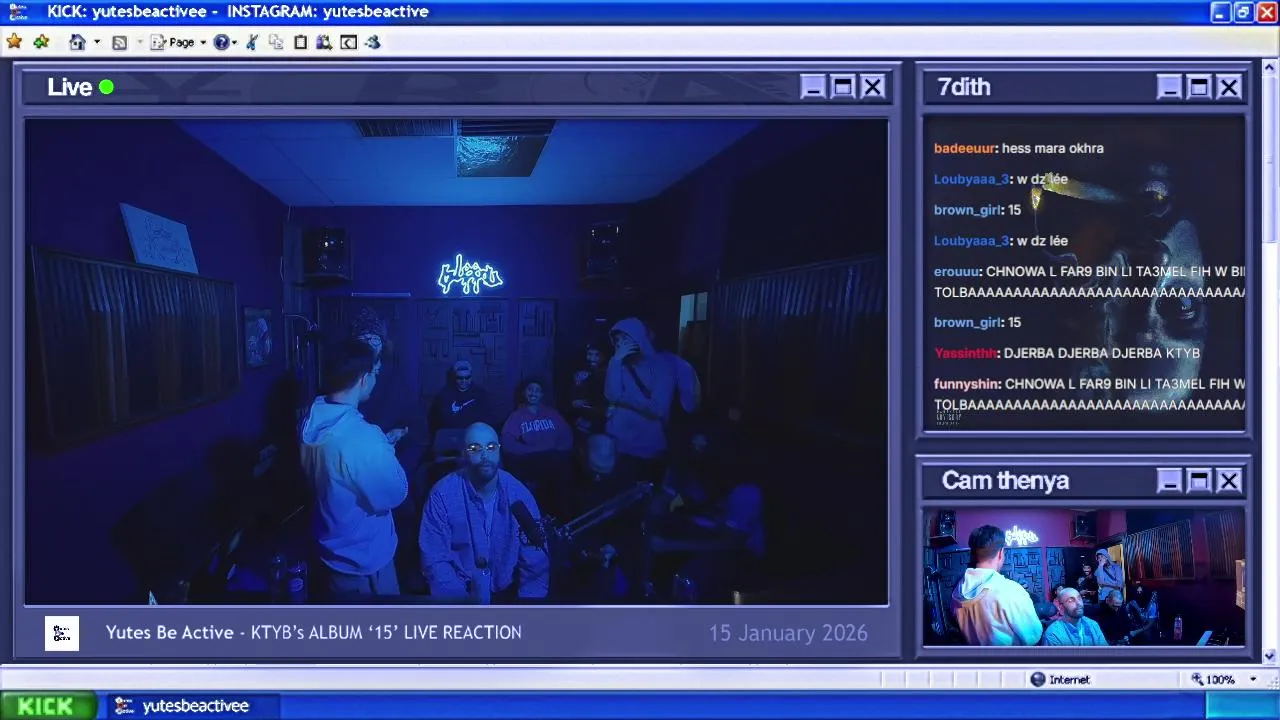The width and height of the screenshot is (1280, 720).
Task: Minimize the Cam thenya panel
Action: tap(1169, 481)
